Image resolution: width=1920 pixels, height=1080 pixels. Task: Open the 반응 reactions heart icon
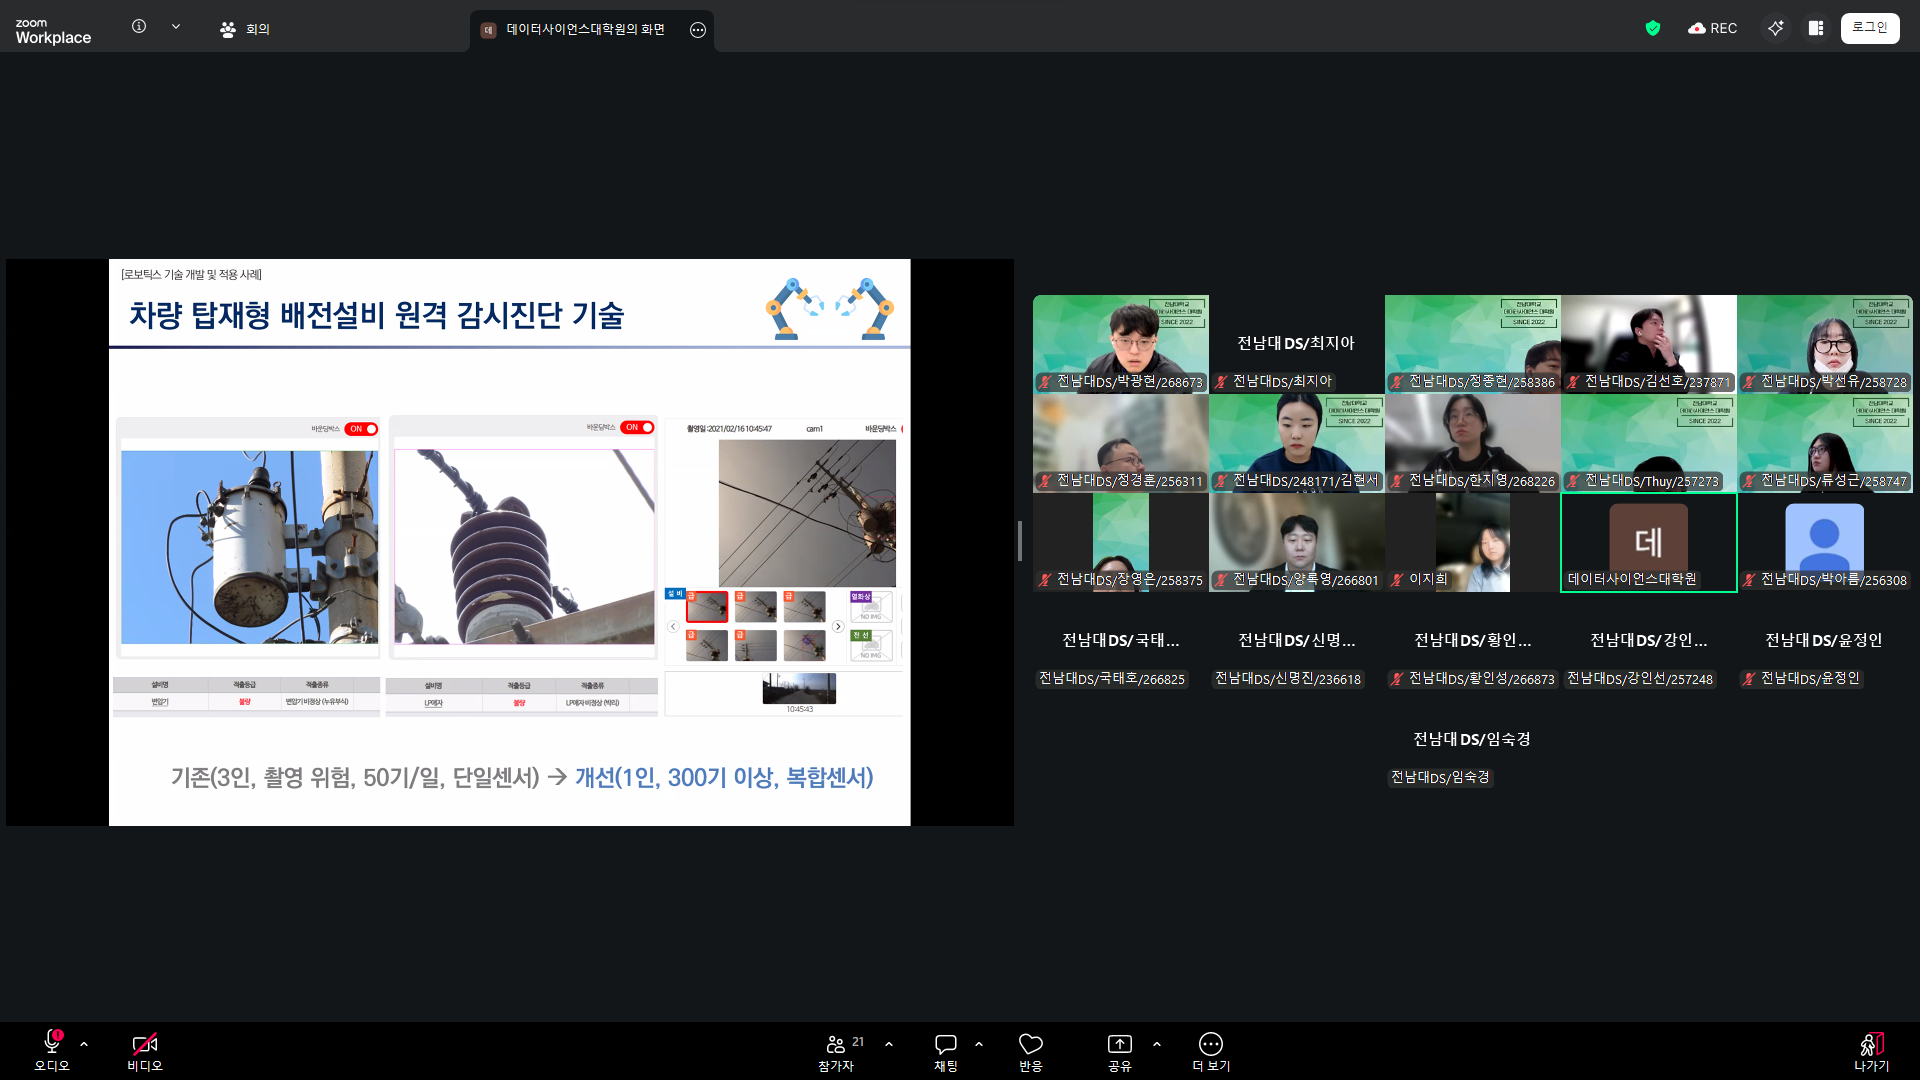pyautogui.click(x=1030, y=1044)
